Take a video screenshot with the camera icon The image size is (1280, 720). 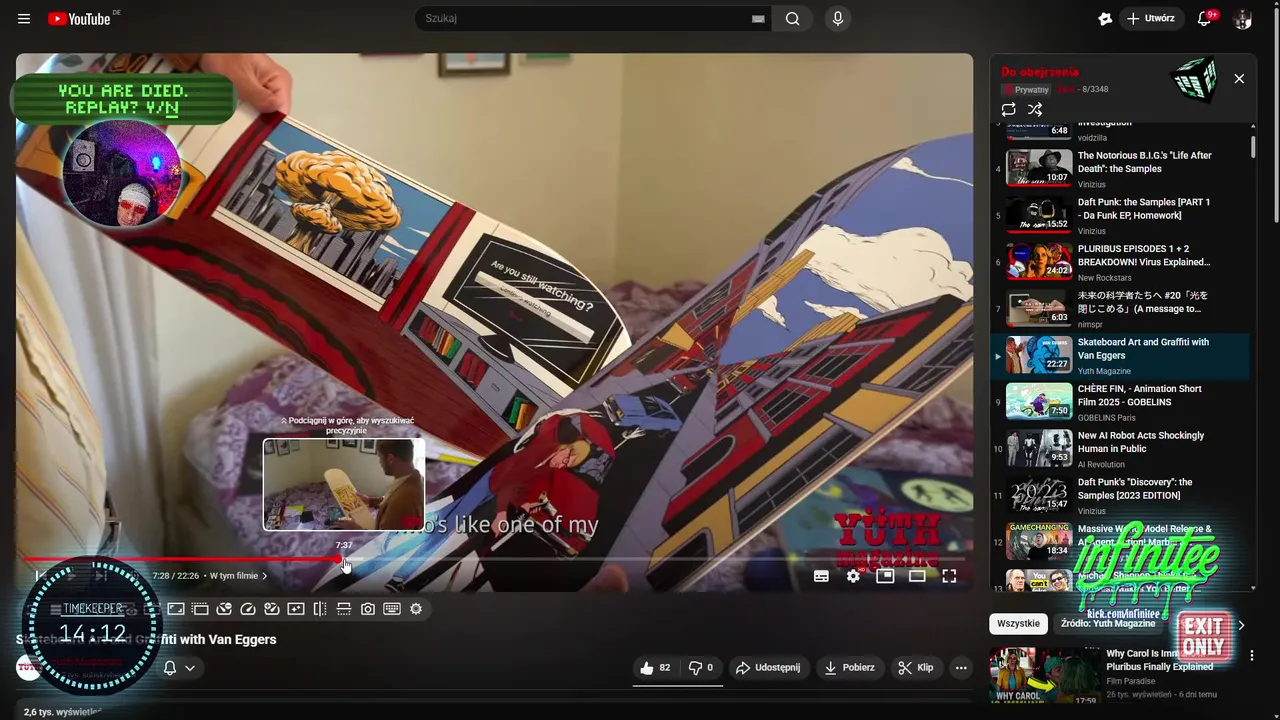tap(368, 609)
